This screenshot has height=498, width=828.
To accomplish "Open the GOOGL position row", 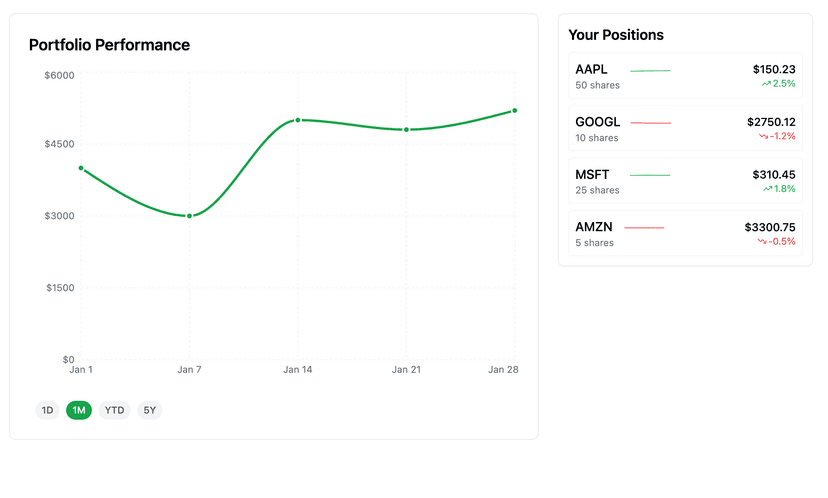I will [x=685, y=128].
